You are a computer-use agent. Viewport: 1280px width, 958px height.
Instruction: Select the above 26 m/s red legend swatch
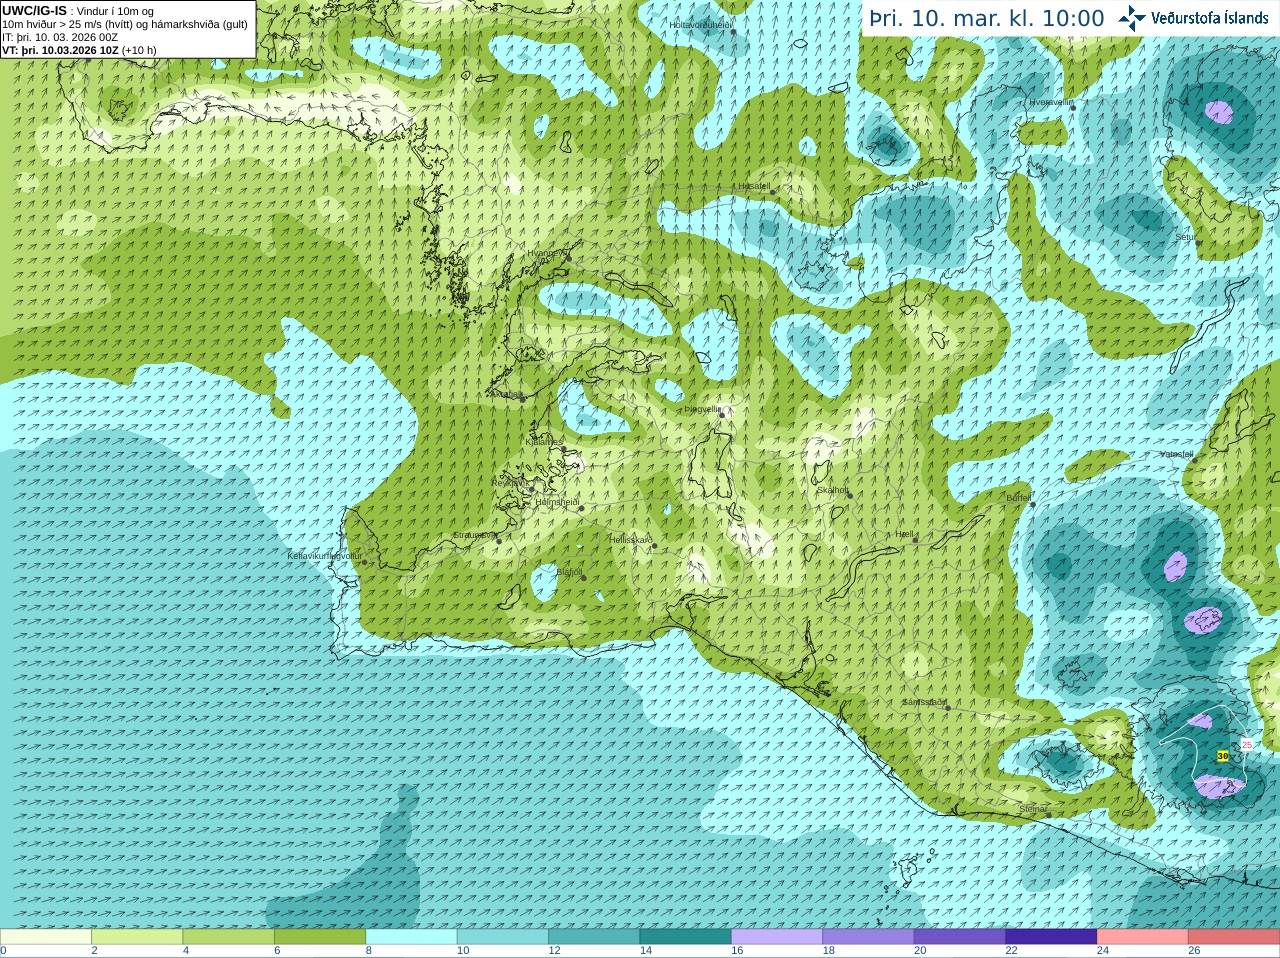(x=1234, y=937)
